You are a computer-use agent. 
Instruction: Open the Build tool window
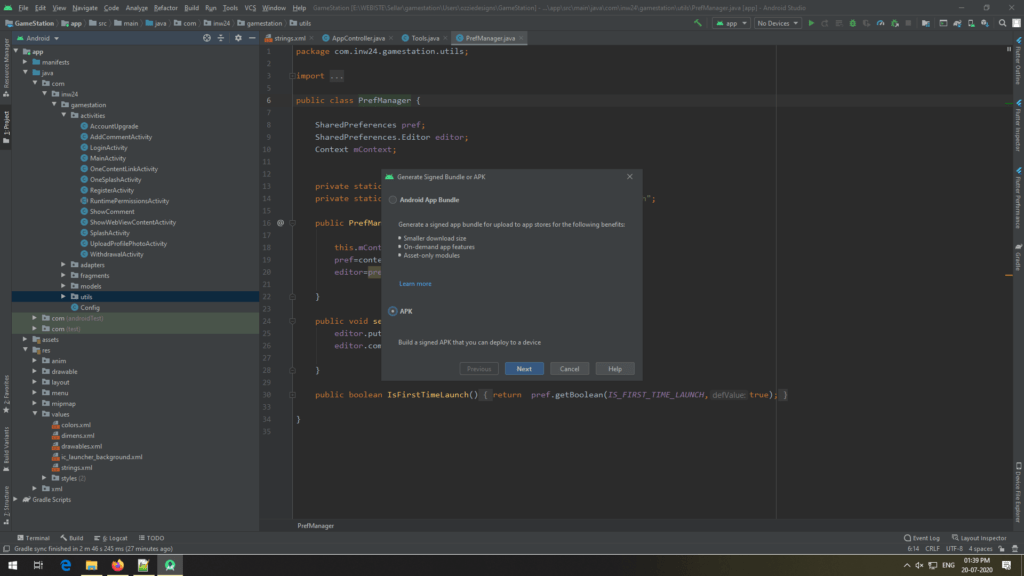pyautogui.click(x=72, y=538)
